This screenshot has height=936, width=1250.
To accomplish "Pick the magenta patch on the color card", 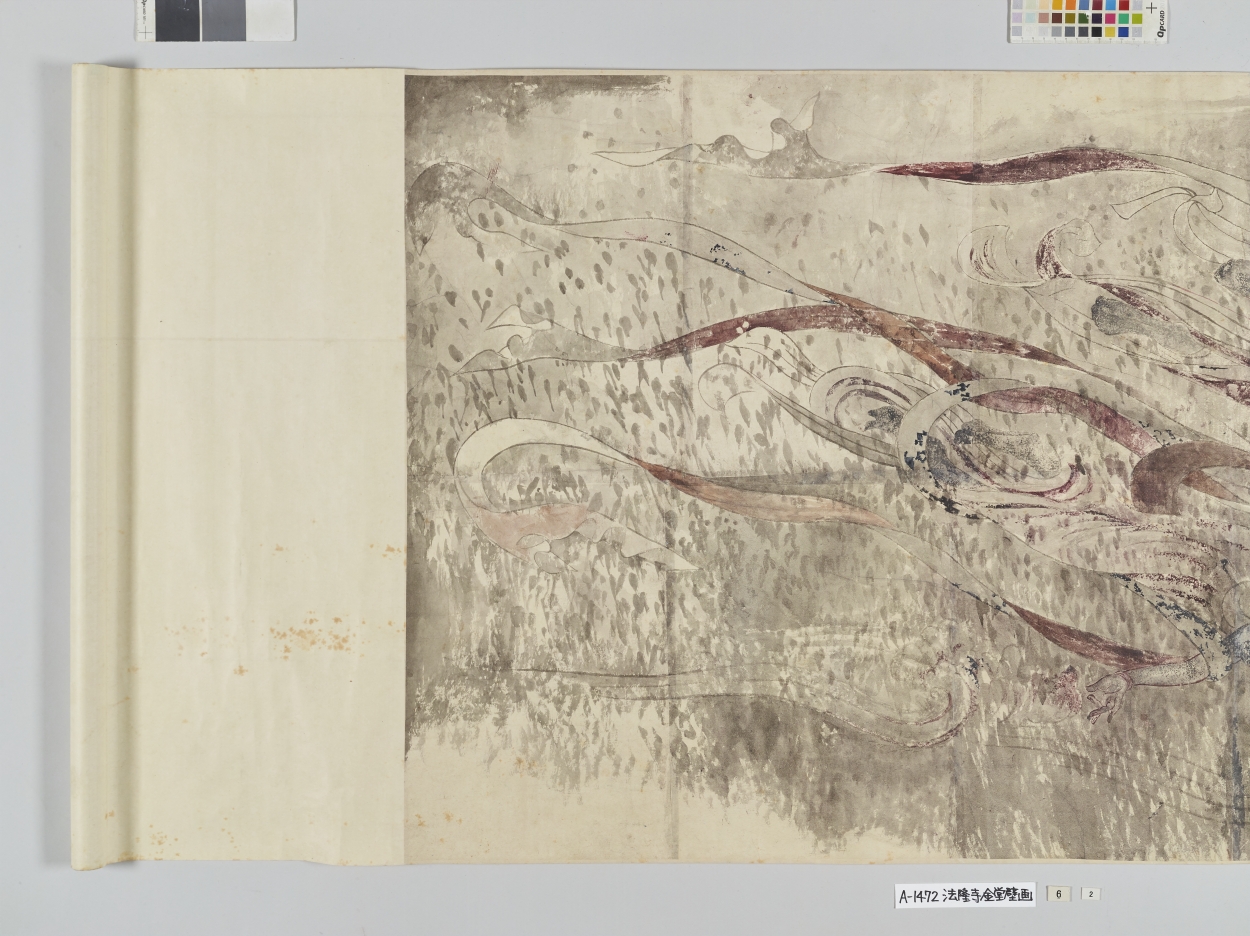I will [x=1110, y=18].
